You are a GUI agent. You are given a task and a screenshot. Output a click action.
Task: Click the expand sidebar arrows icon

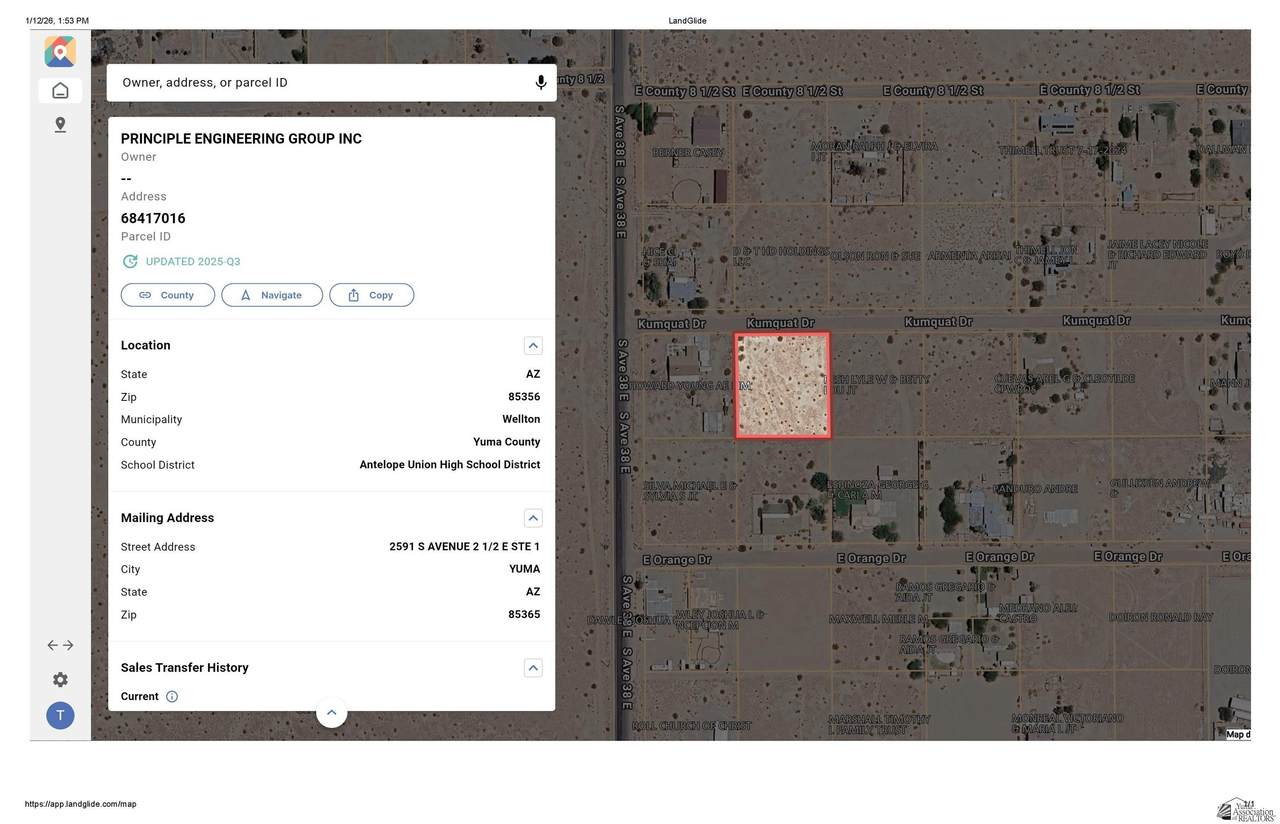point(60,645)
